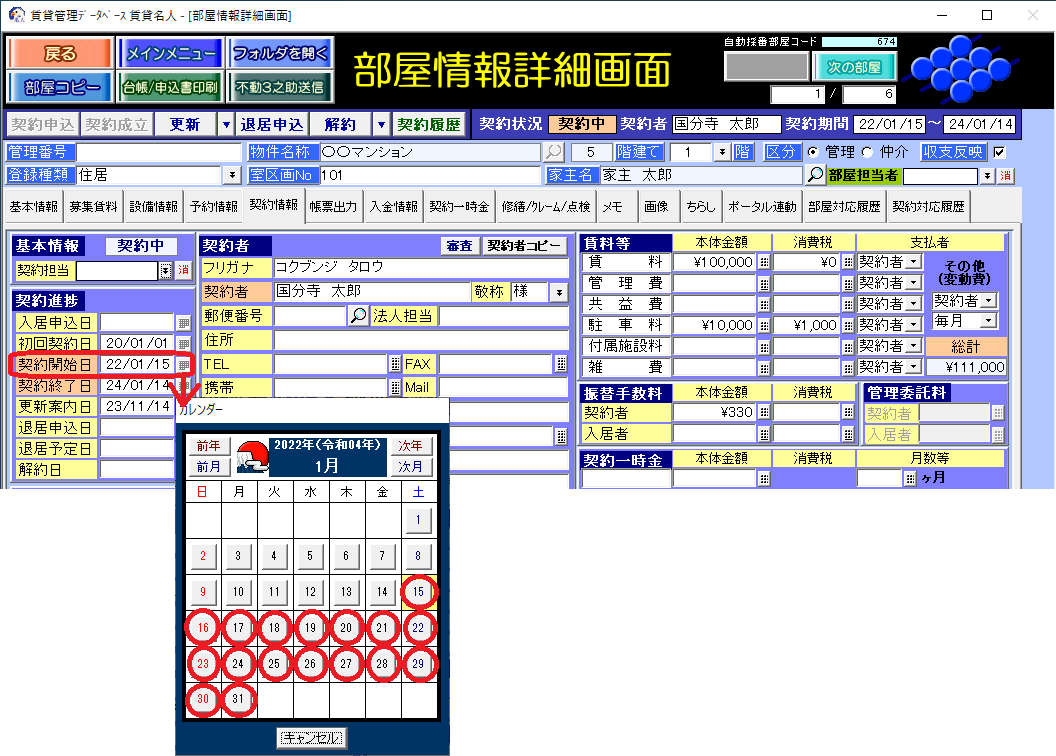The height and width of the screenshot is (756, 1056).
Task: Click the red 消 clear icon beside 契約担当
Action: click(x=183, y=270)
